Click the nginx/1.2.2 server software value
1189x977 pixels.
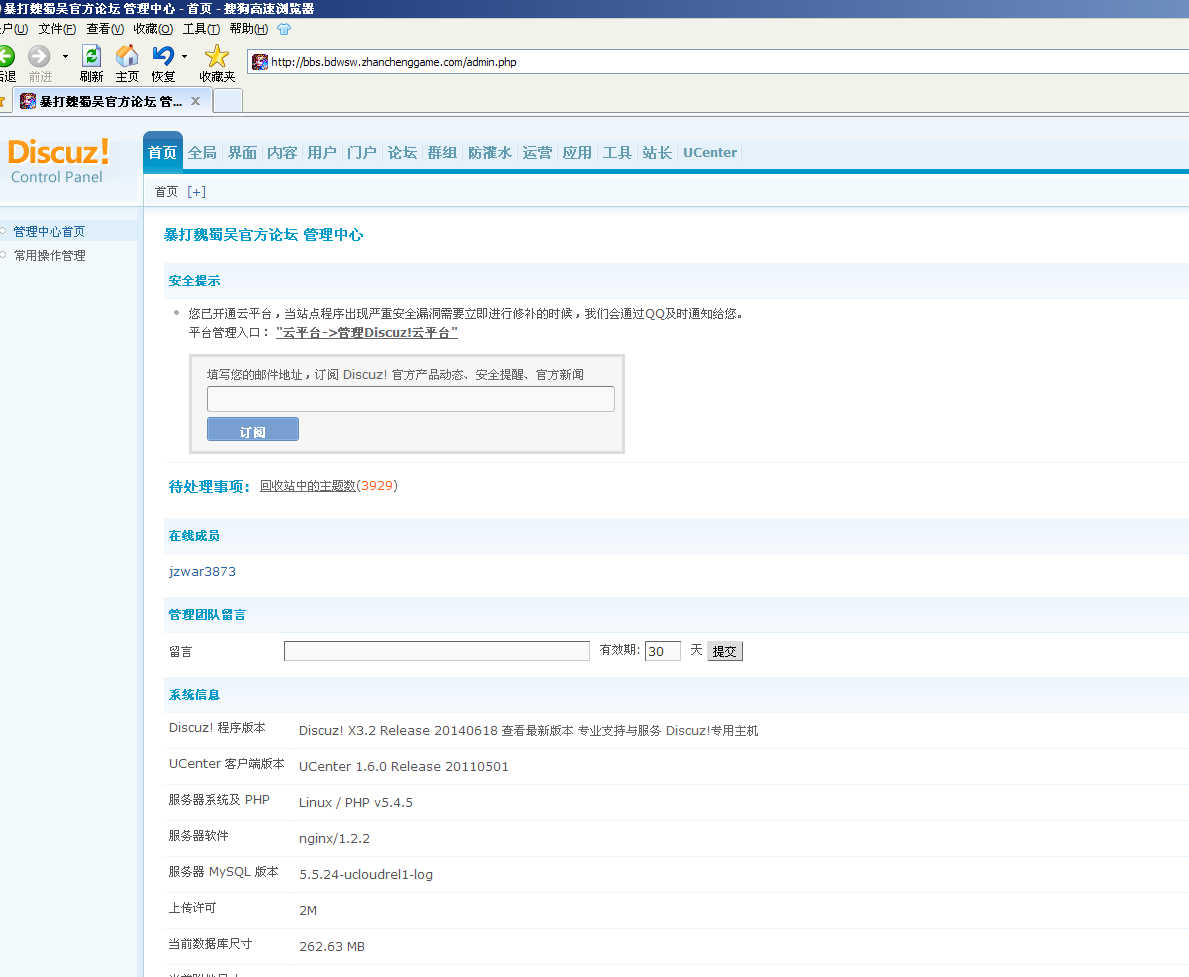click(334, 838)
